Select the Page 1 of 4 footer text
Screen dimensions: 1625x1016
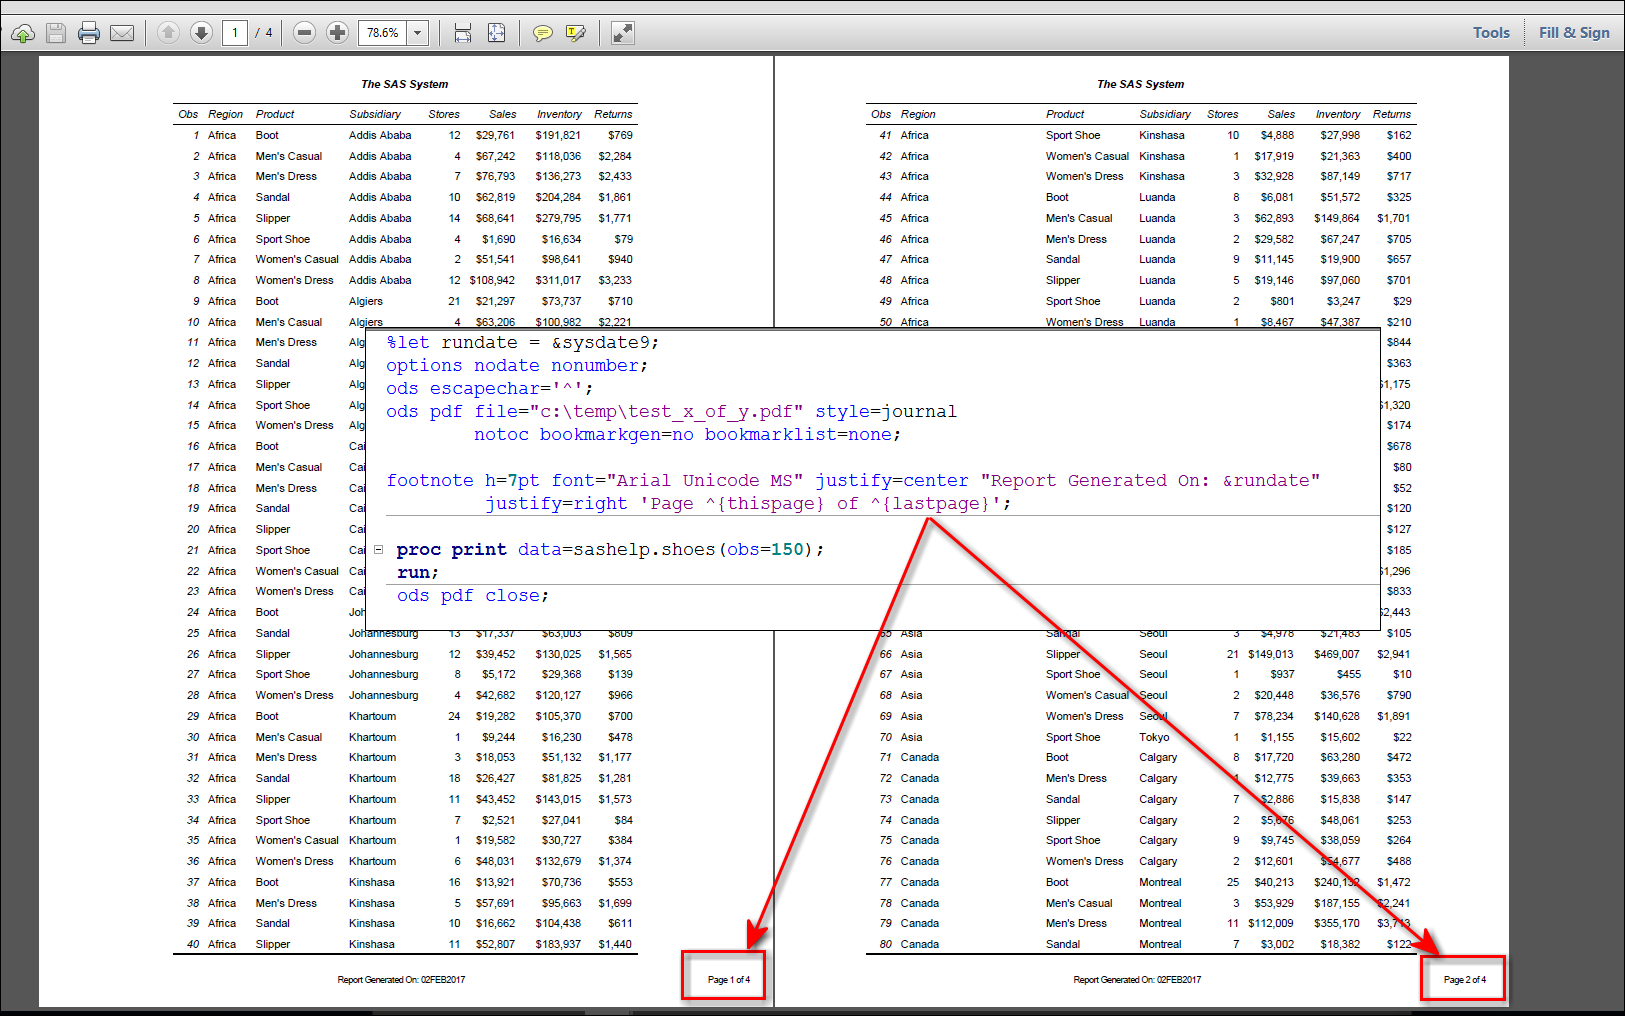pos(723,979)
